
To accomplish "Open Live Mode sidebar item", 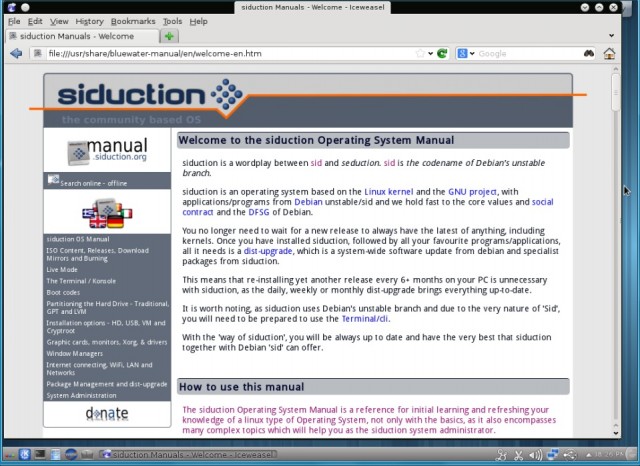I will point(62,270).
